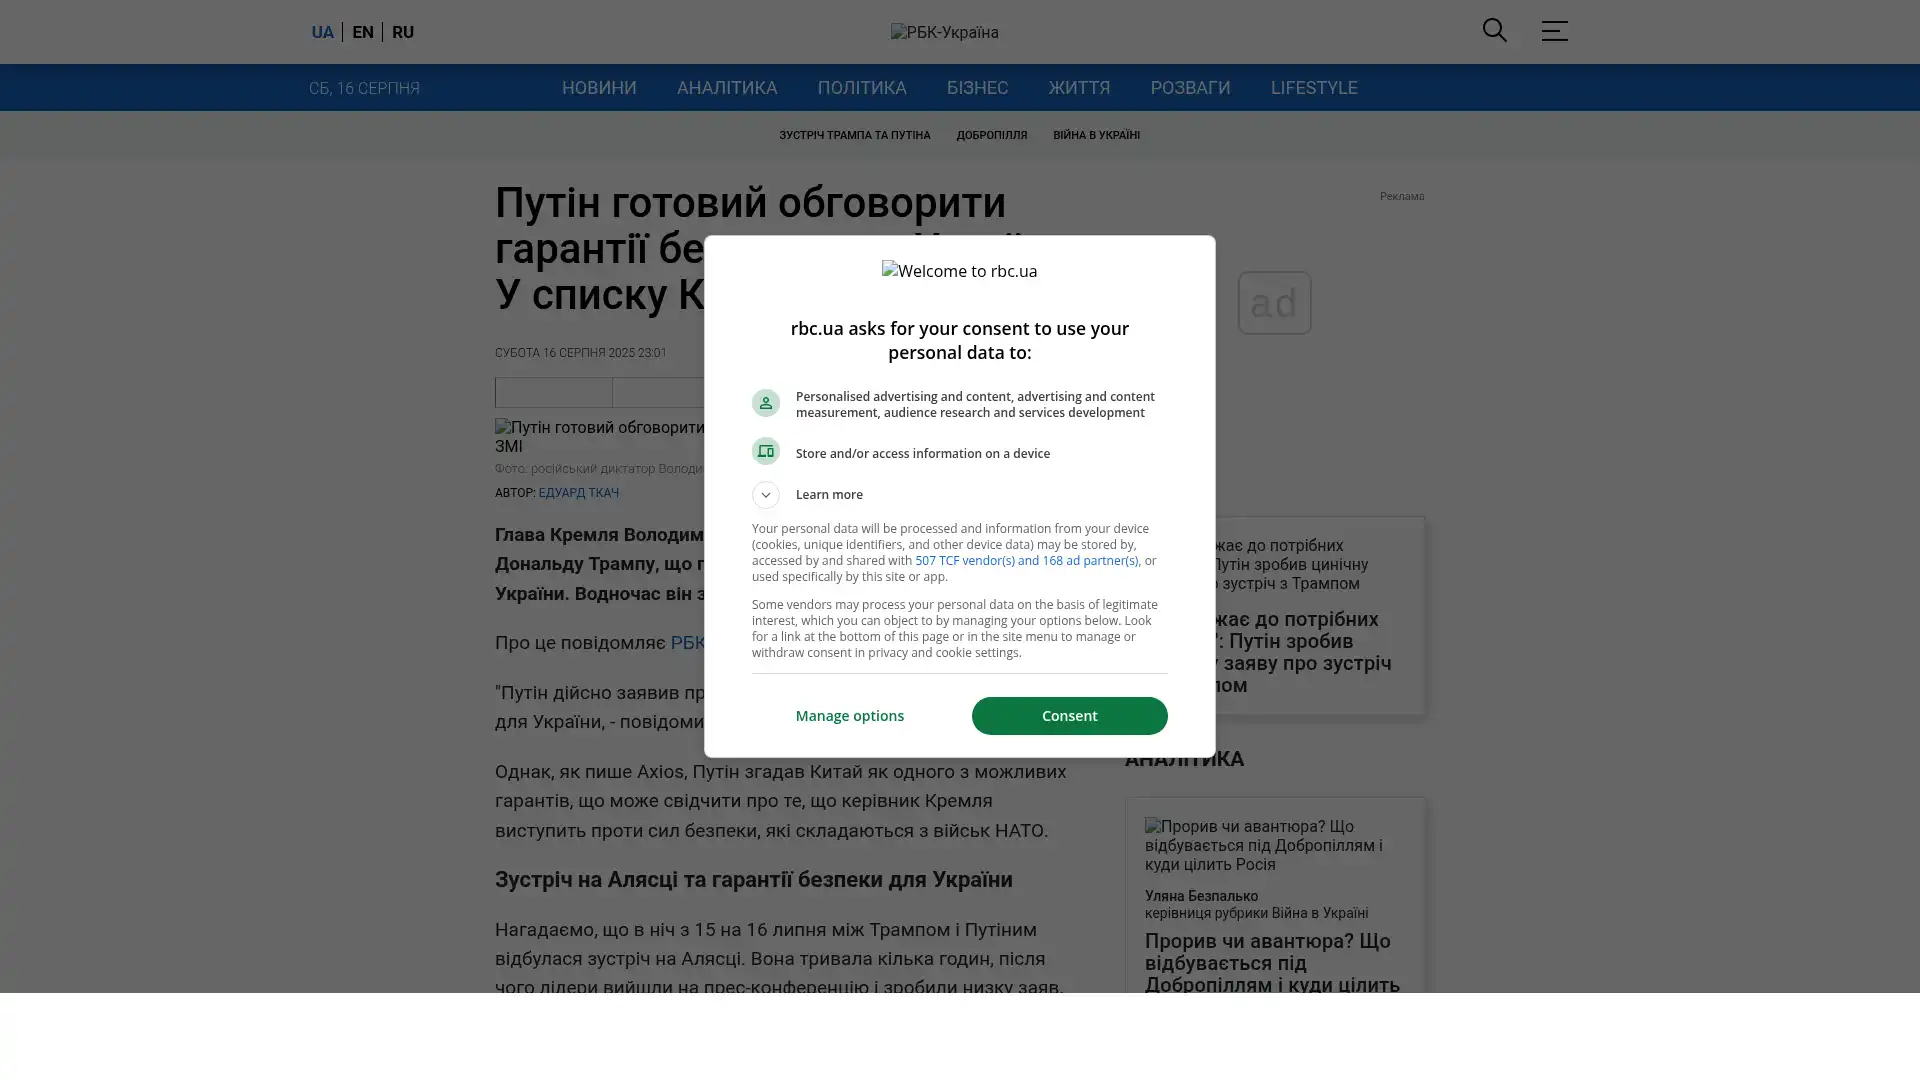Image resolution: width=1920 pixels, height=1080 pixels.
Task: Switch language to EN
Action: click(363, 32)
